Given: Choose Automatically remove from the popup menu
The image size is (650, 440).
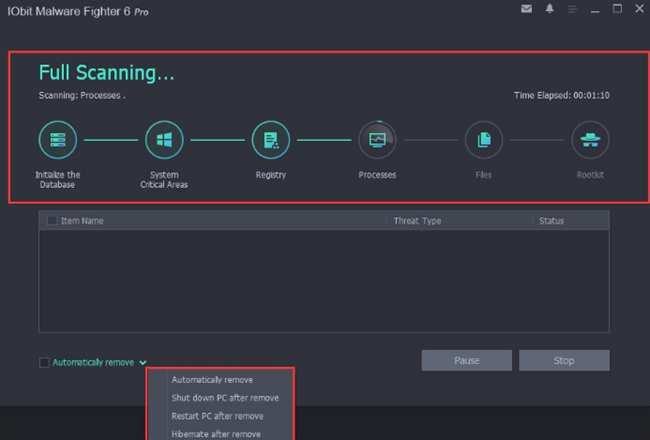Looking at the screenshot, I should 212,380.
